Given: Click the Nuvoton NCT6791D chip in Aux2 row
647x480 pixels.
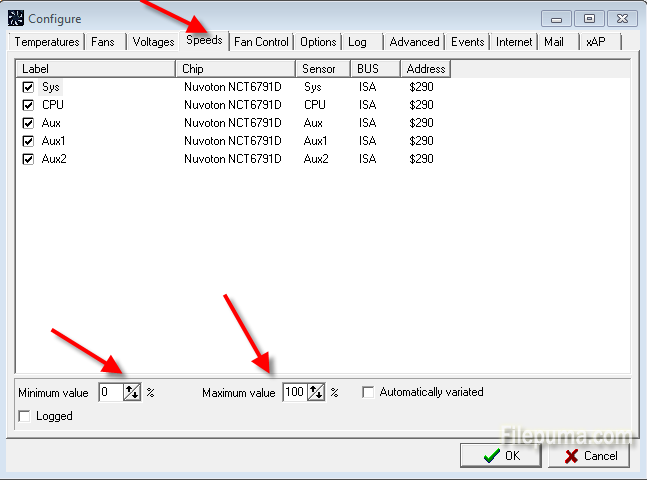Looking at the screenshot, I should point(233,159).
